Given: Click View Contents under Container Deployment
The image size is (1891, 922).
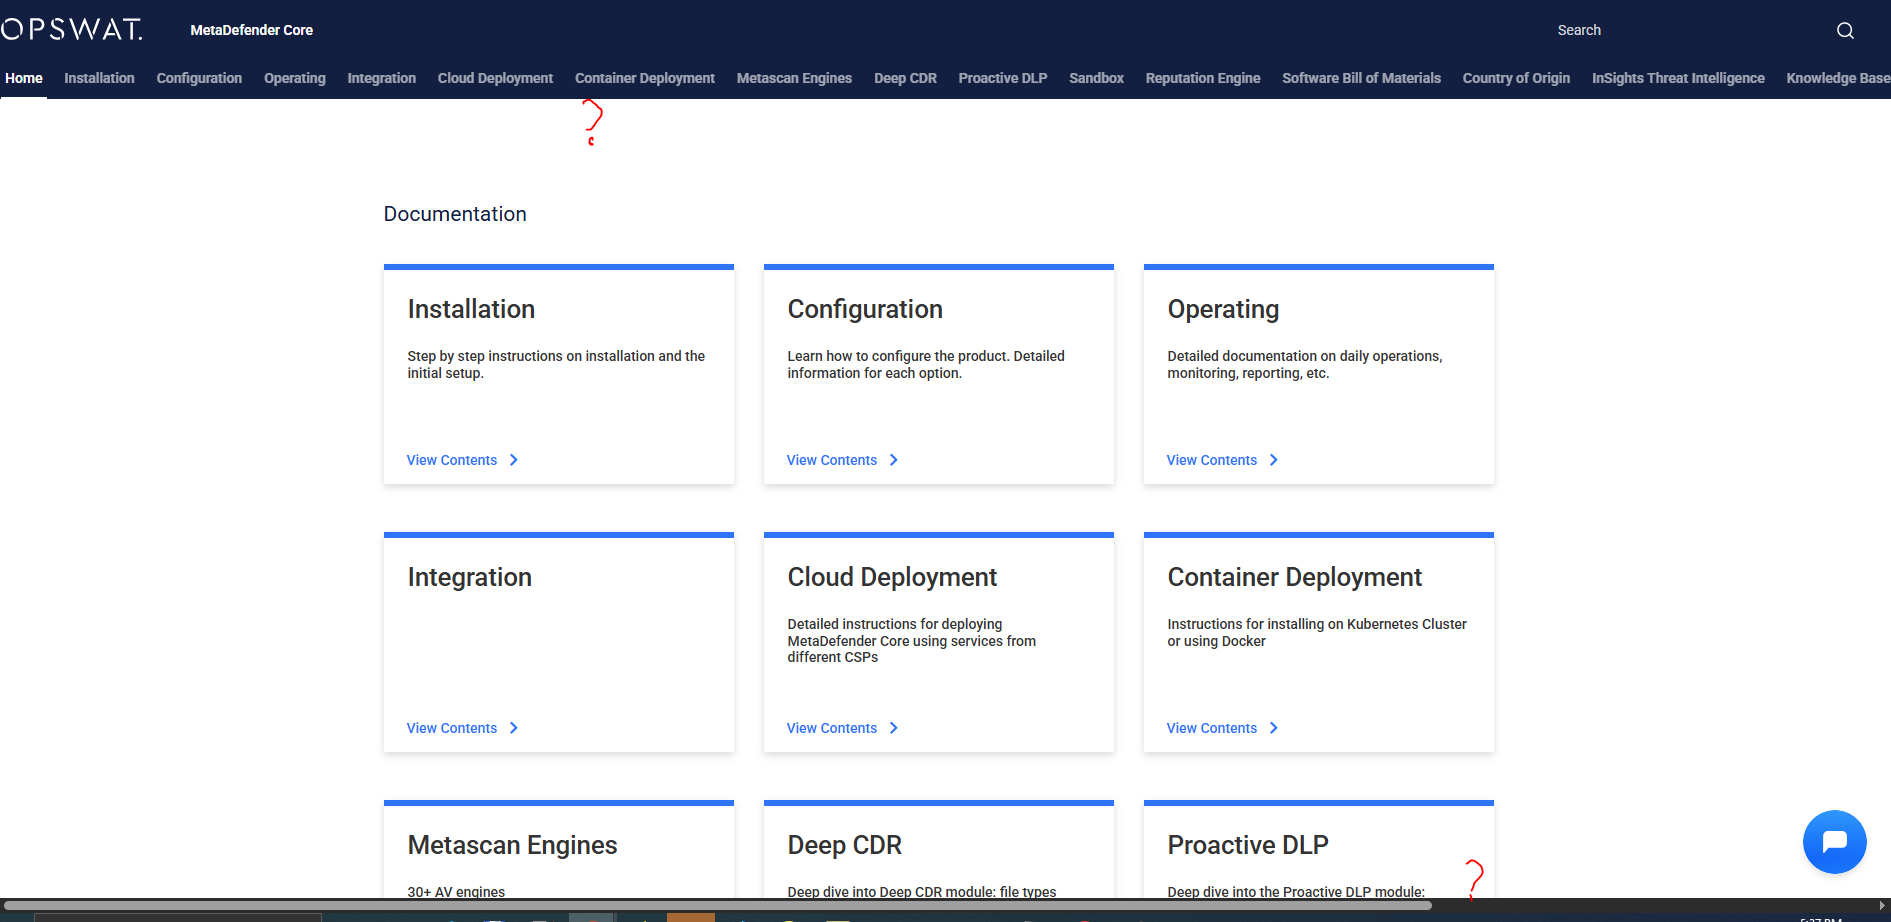Looking at the screenshot, I should [x=1212, y=728].
